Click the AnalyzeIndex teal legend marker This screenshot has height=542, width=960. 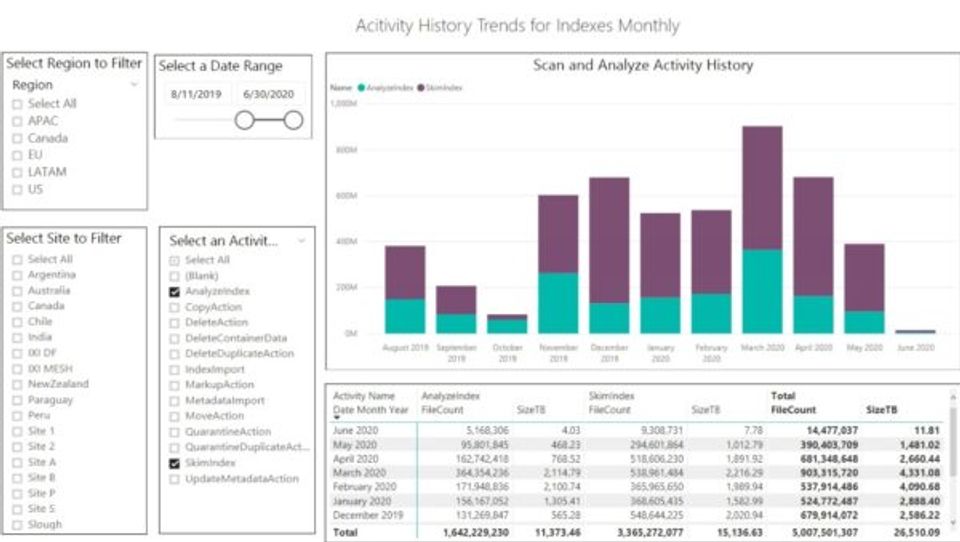click(x=361, y=88)
